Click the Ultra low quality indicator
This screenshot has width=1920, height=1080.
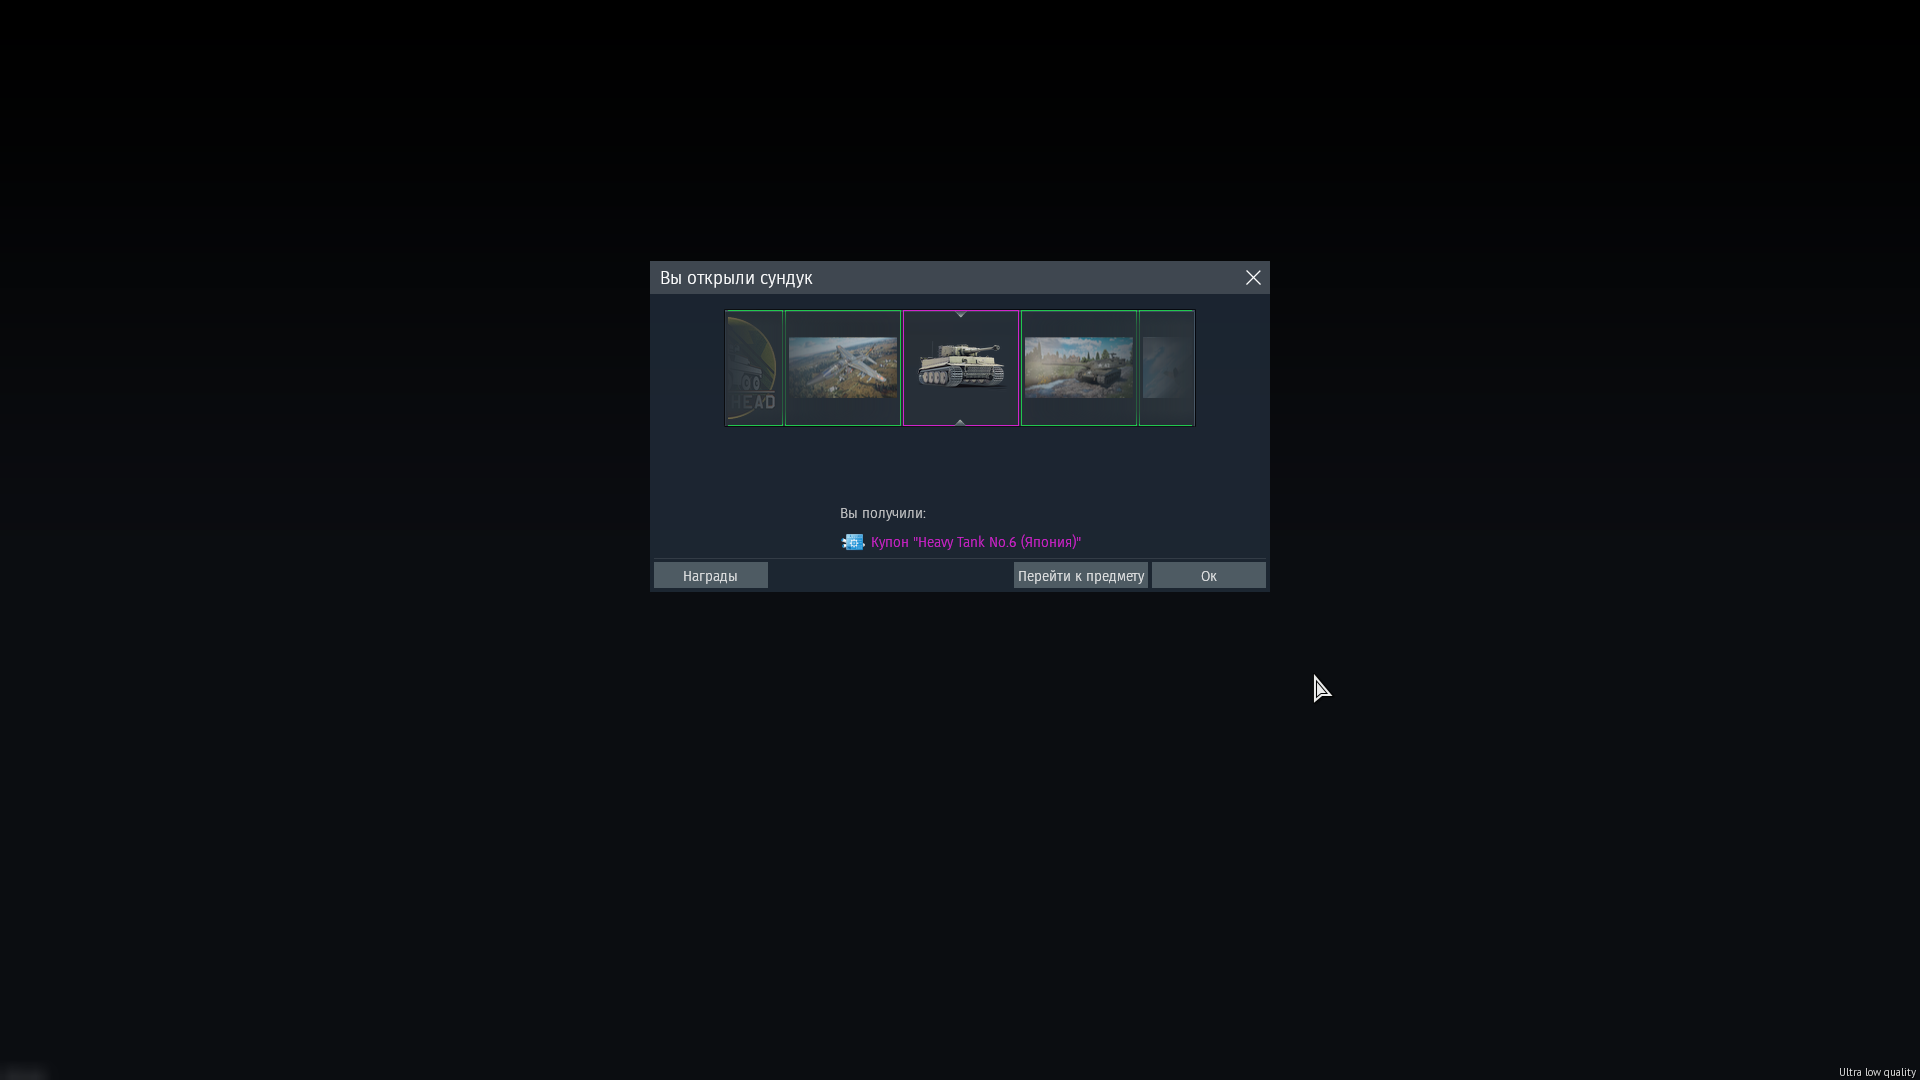1876,1072
